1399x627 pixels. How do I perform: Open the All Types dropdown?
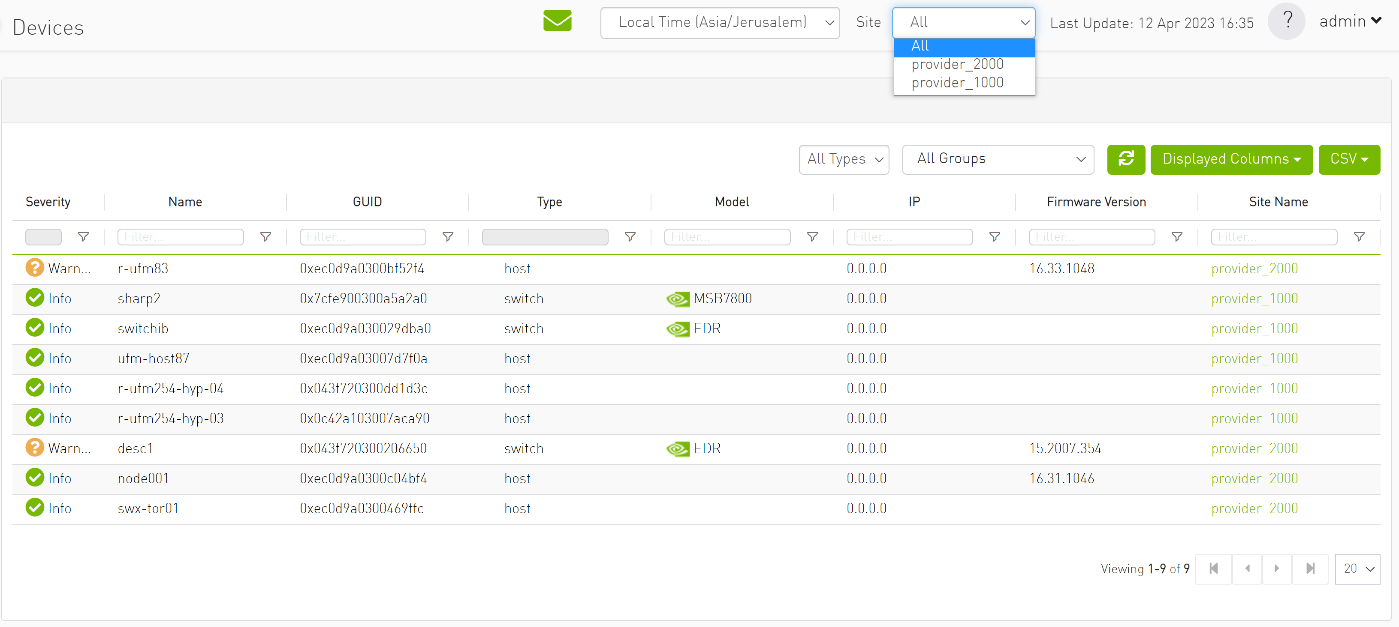pyautogui.click(x=844, y=159)
